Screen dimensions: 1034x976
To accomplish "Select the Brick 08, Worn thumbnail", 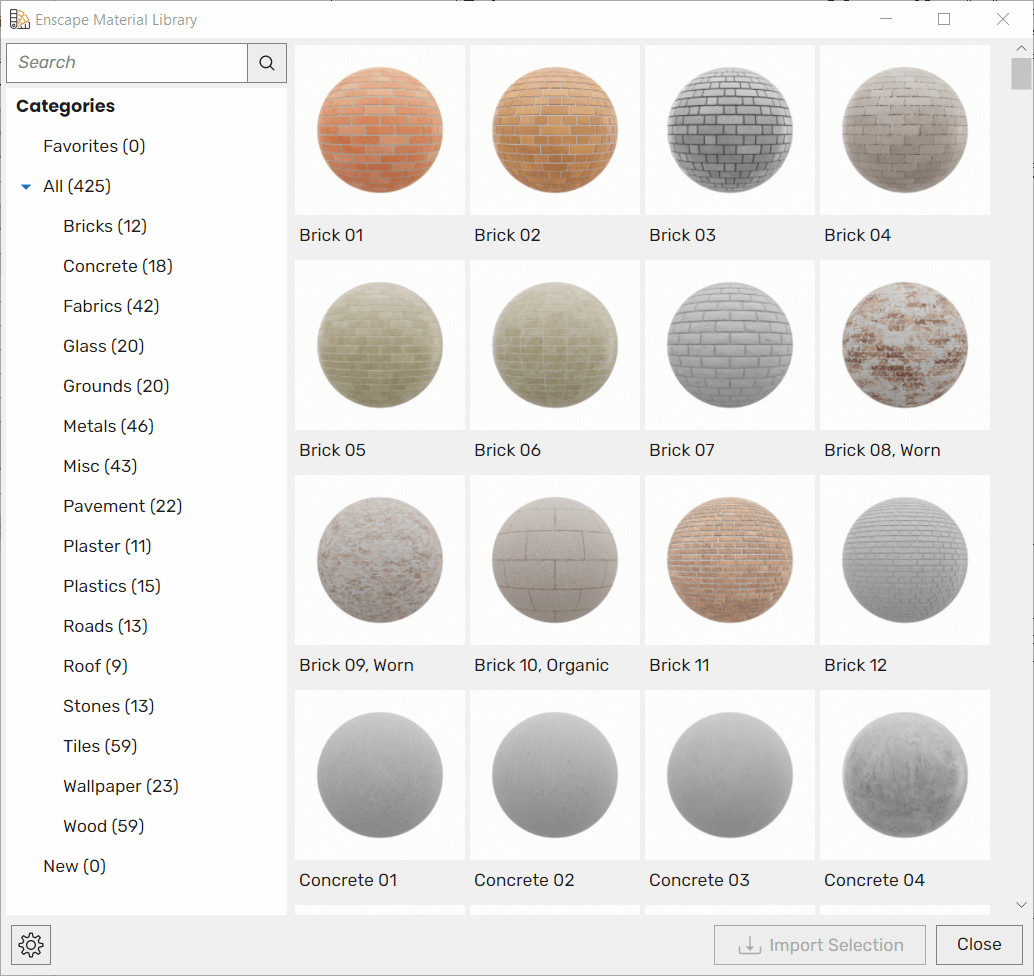I will tap(905, 345).
